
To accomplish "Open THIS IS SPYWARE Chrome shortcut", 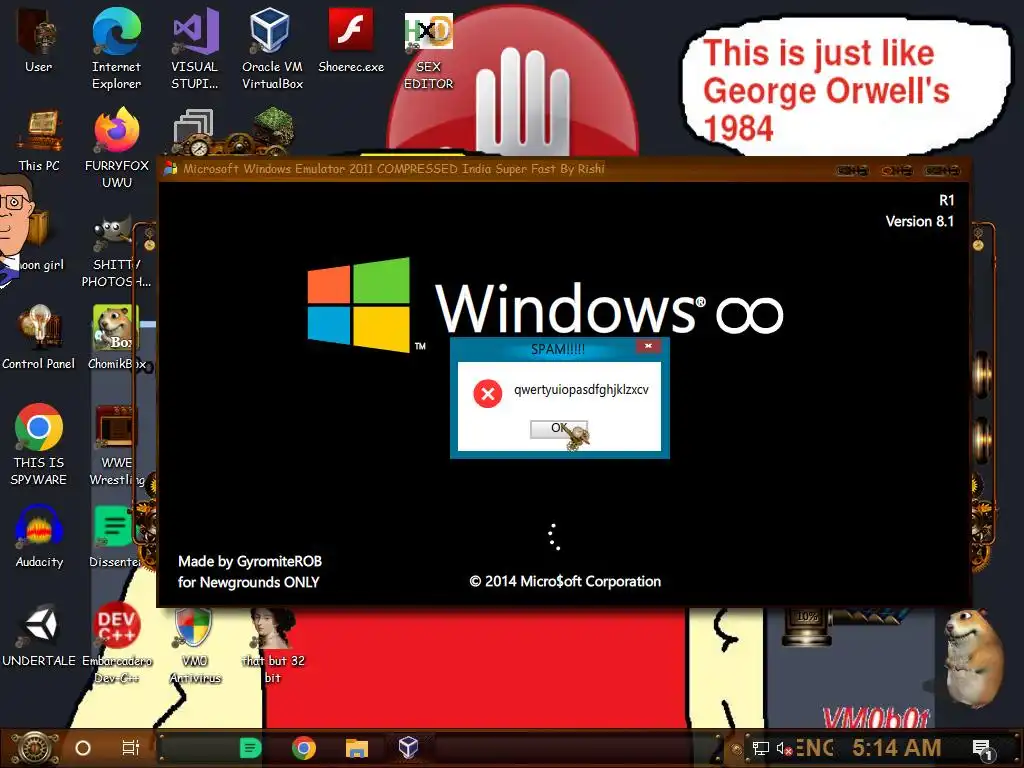I will [x=39, y=444].
